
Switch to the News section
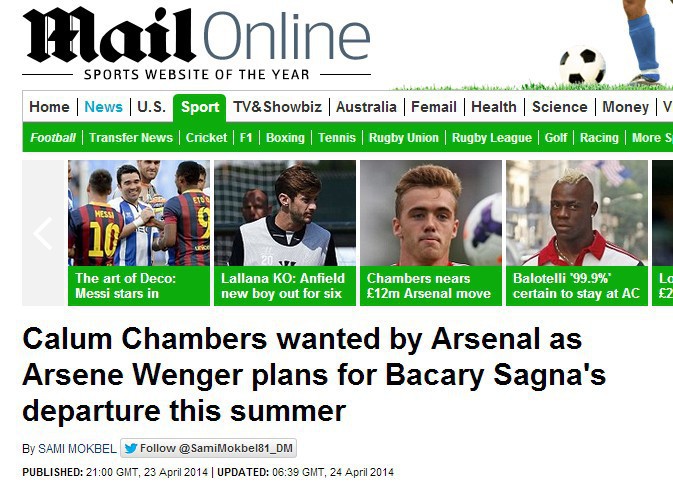pos(103,107)
